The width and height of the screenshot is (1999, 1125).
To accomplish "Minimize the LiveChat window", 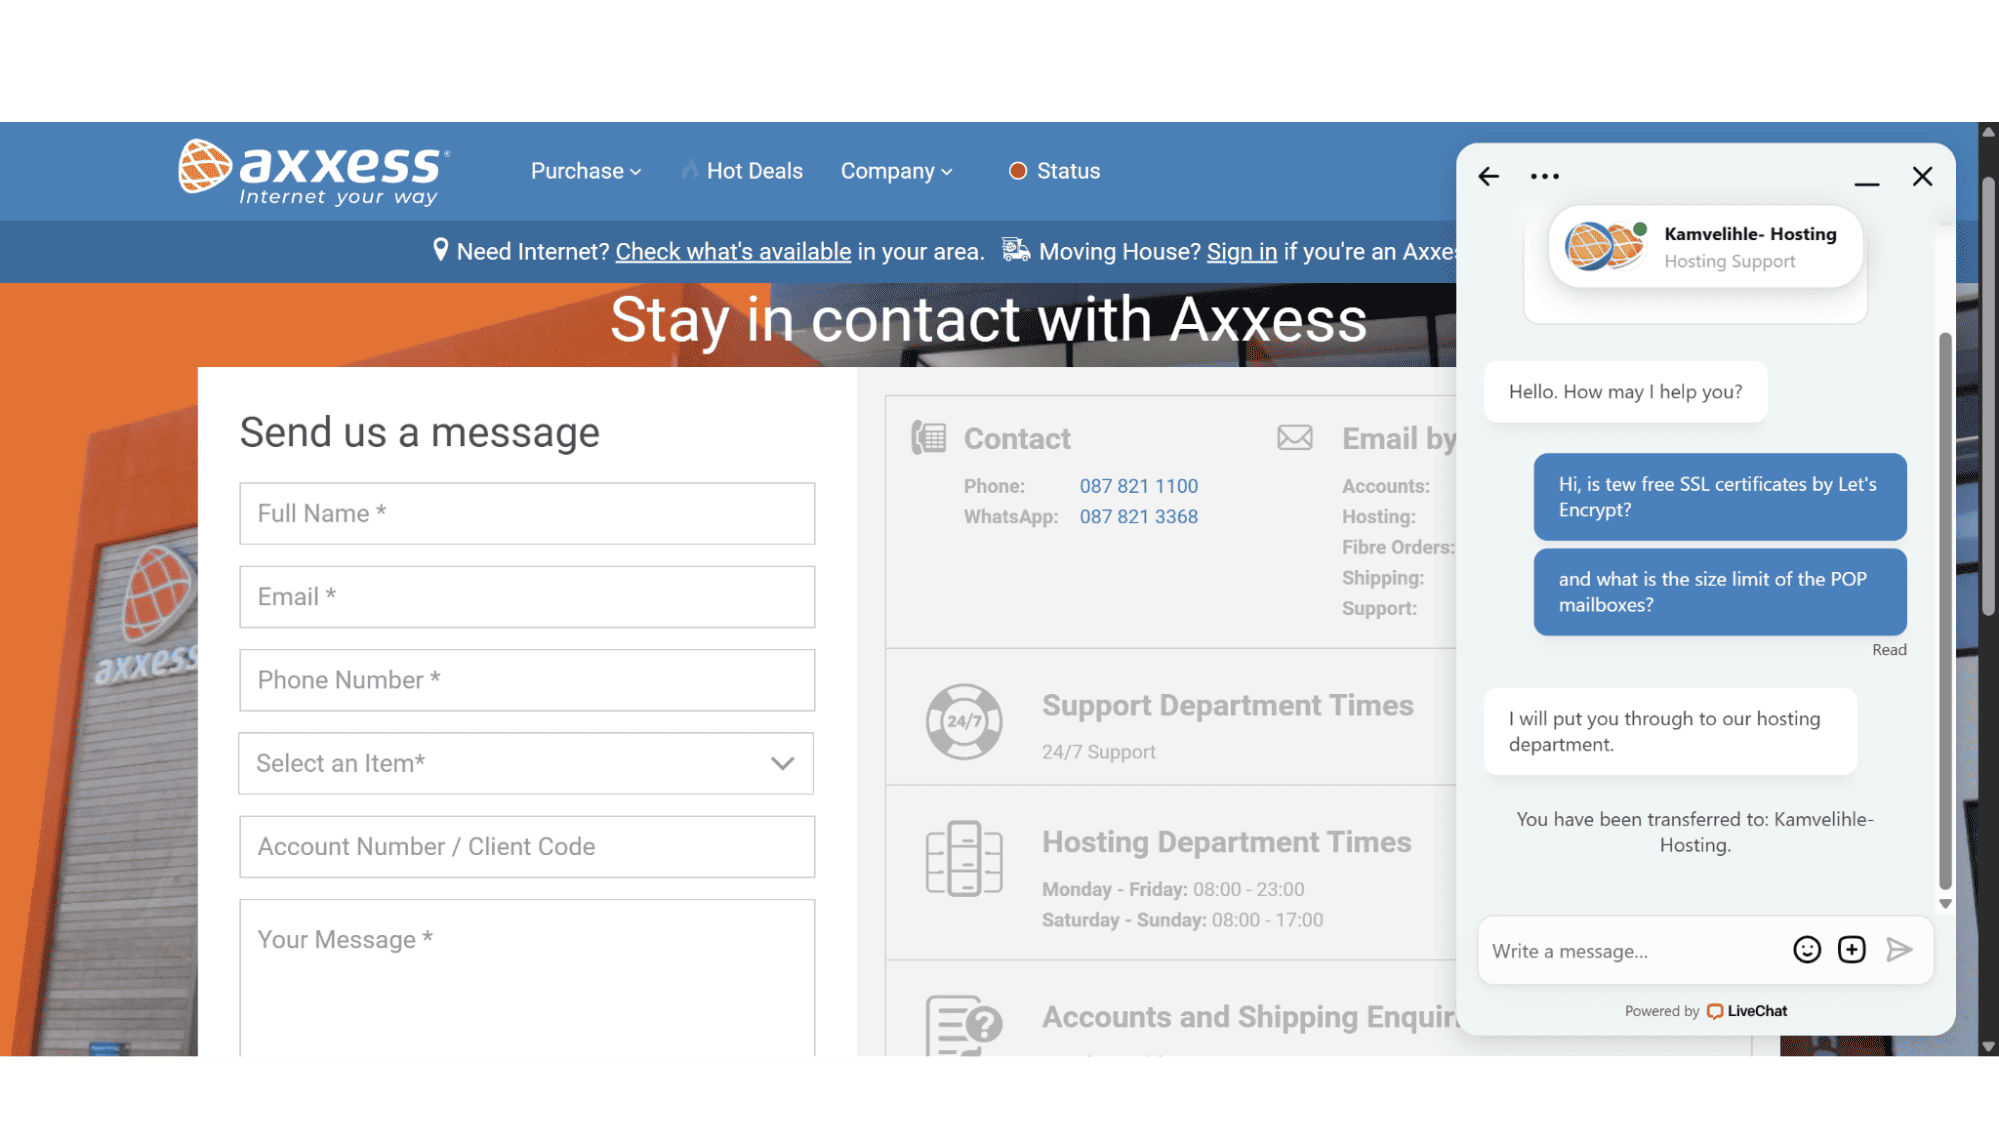I will point(1867,183).
